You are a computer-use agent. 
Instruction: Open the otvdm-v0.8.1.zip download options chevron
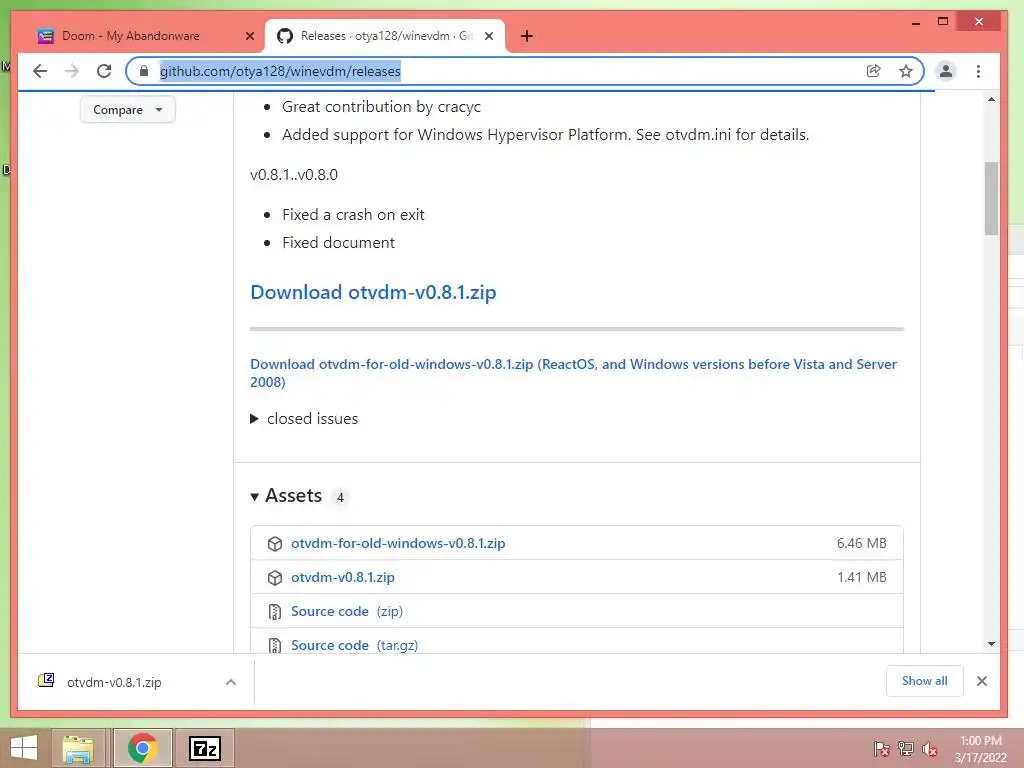pos(231,682)
